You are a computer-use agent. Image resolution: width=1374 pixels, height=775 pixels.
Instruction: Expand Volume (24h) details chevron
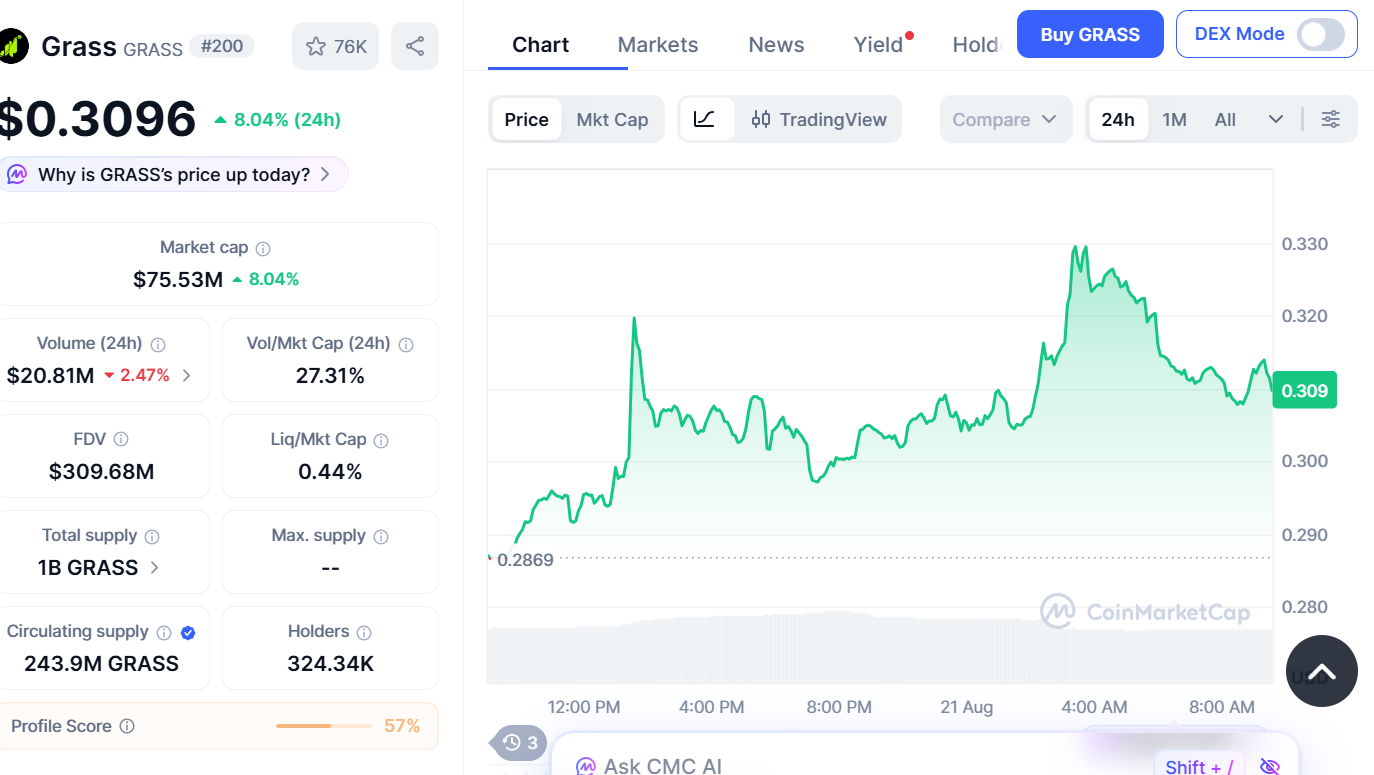coord(186,376)
